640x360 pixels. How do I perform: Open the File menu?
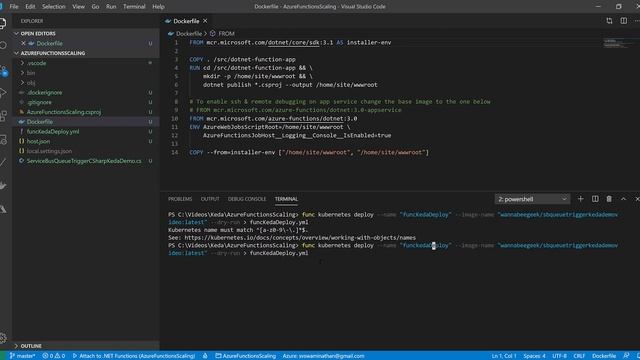[x=14, y=7]
